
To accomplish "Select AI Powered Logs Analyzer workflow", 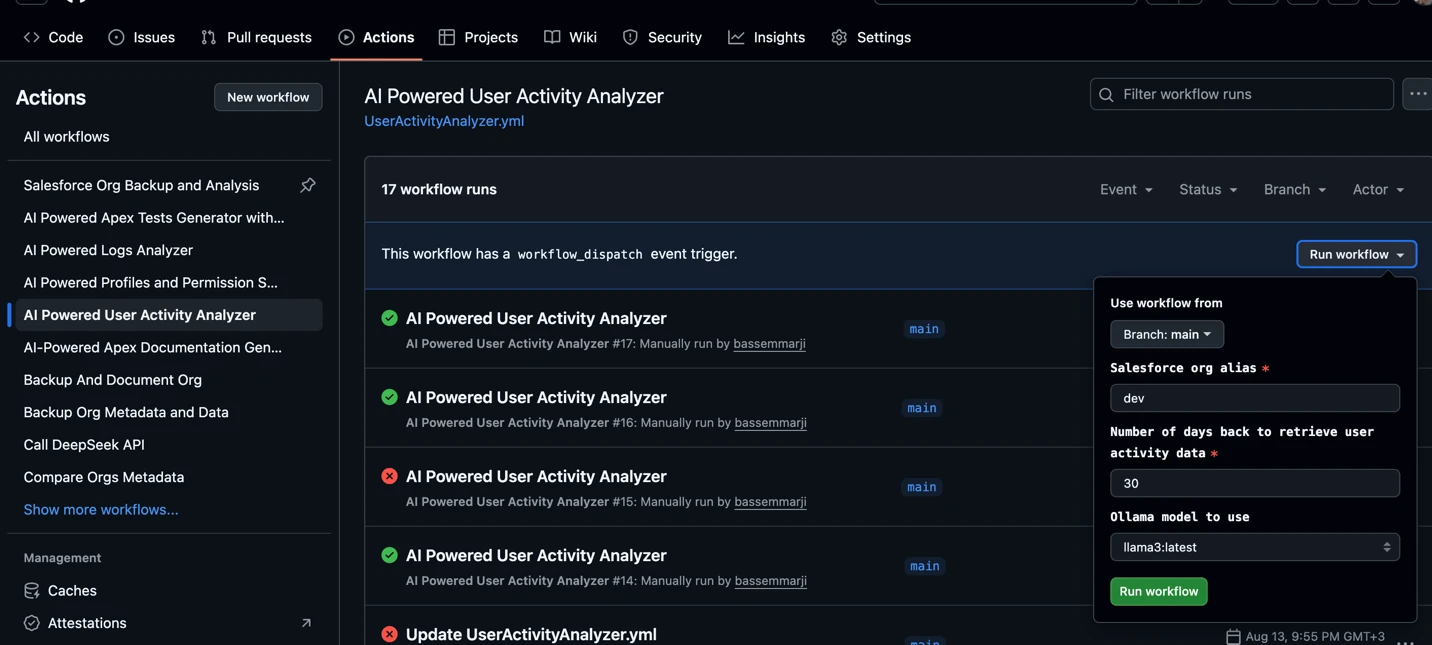I will click(x=108, y=250).
